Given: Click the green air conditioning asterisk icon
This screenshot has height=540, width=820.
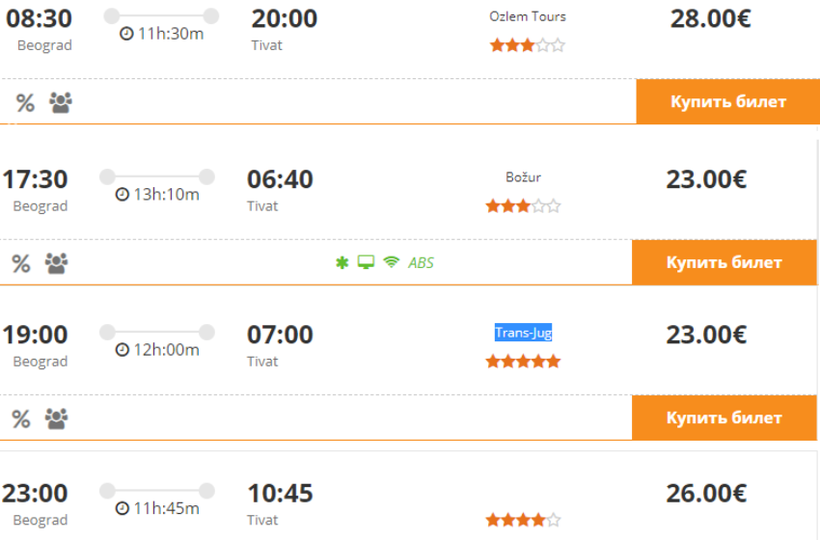Looking at the screenshot, I should pos(342,262).
